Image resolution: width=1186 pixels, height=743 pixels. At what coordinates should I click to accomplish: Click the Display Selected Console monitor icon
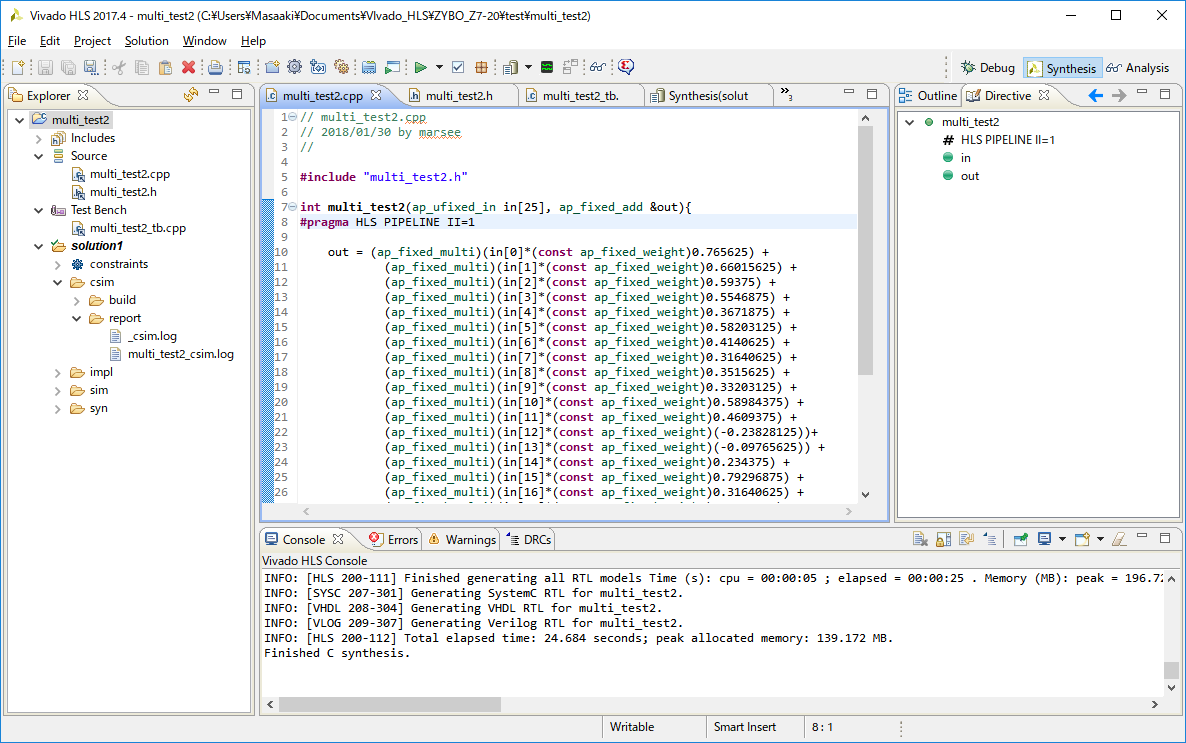coord(1045,539)
